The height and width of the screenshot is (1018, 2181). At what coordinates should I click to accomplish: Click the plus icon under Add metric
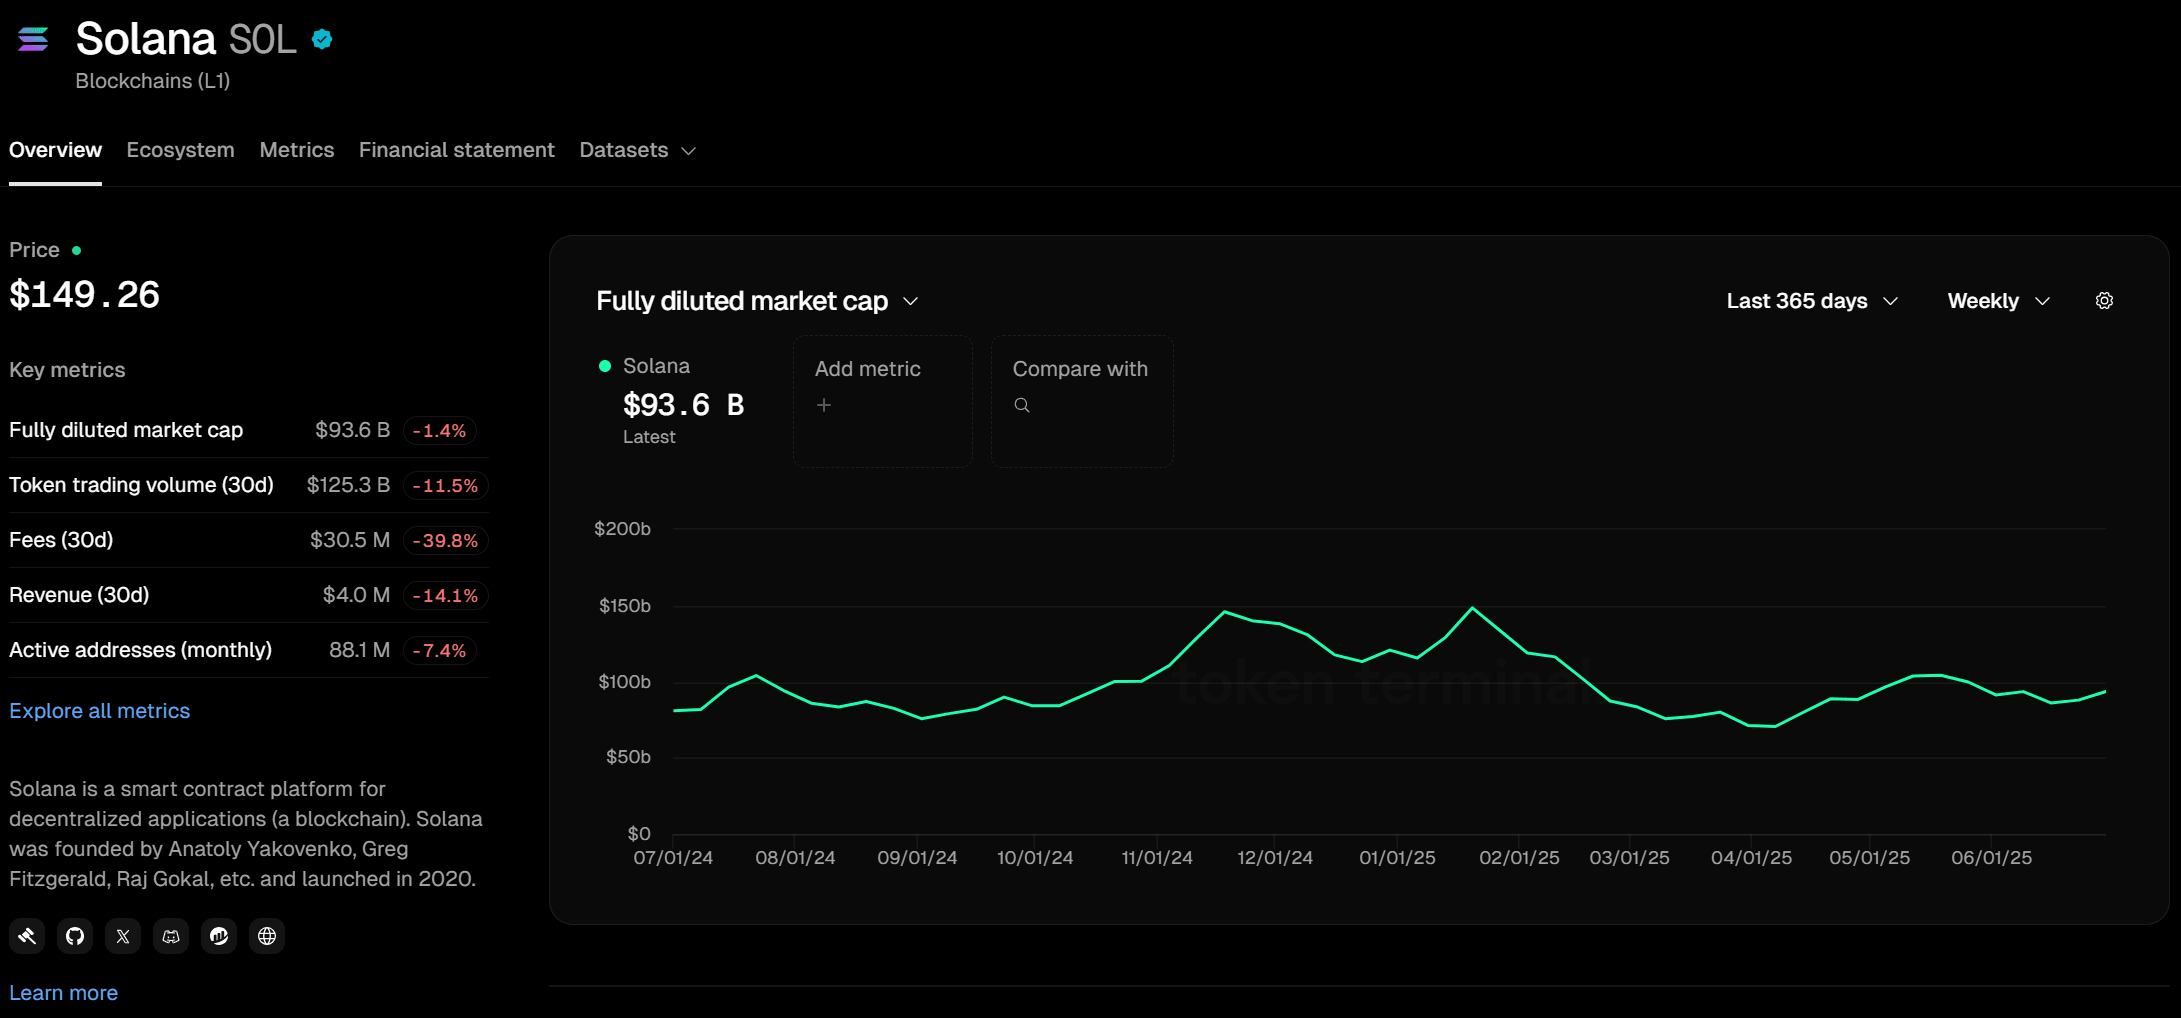click(x=824, y=405)
